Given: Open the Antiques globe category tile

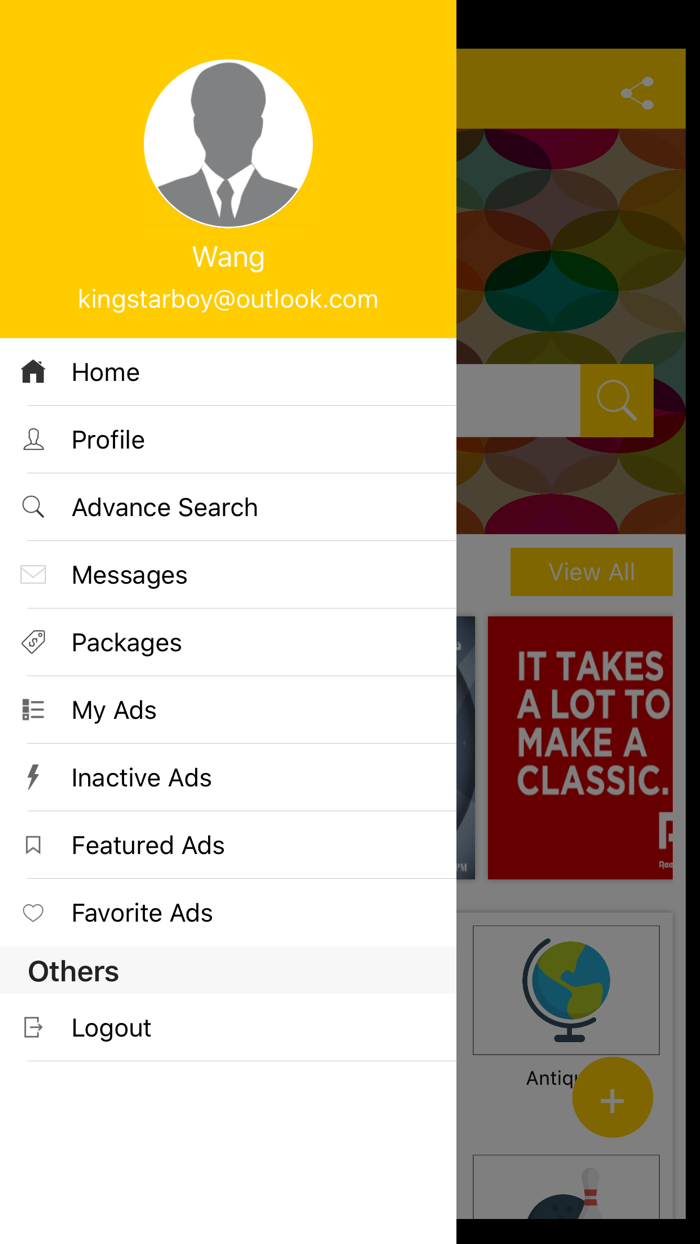Looking at the screenshot, I should click(x=566, y=990).
